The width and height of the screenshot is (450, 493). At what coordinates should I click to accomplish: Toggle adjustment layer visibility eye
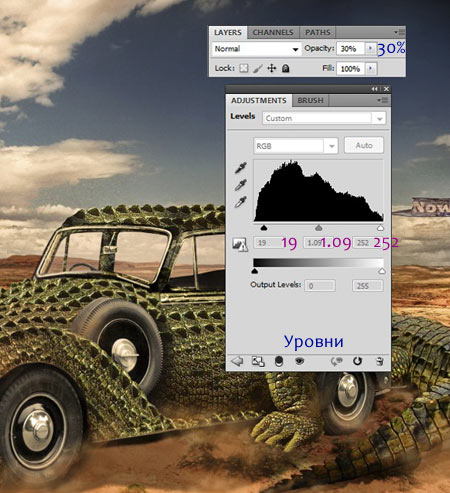[x=300, y=361]
